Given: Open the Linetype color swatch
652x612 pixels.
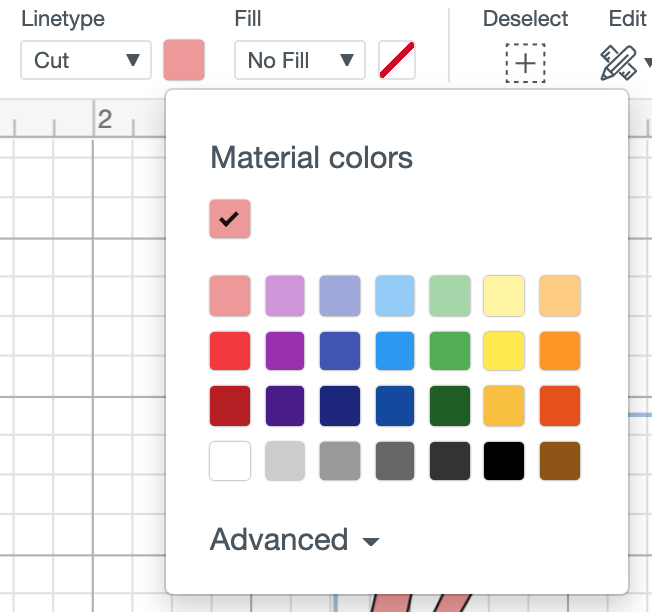Looking at the screenshot, I should click(x=184, y=60).
